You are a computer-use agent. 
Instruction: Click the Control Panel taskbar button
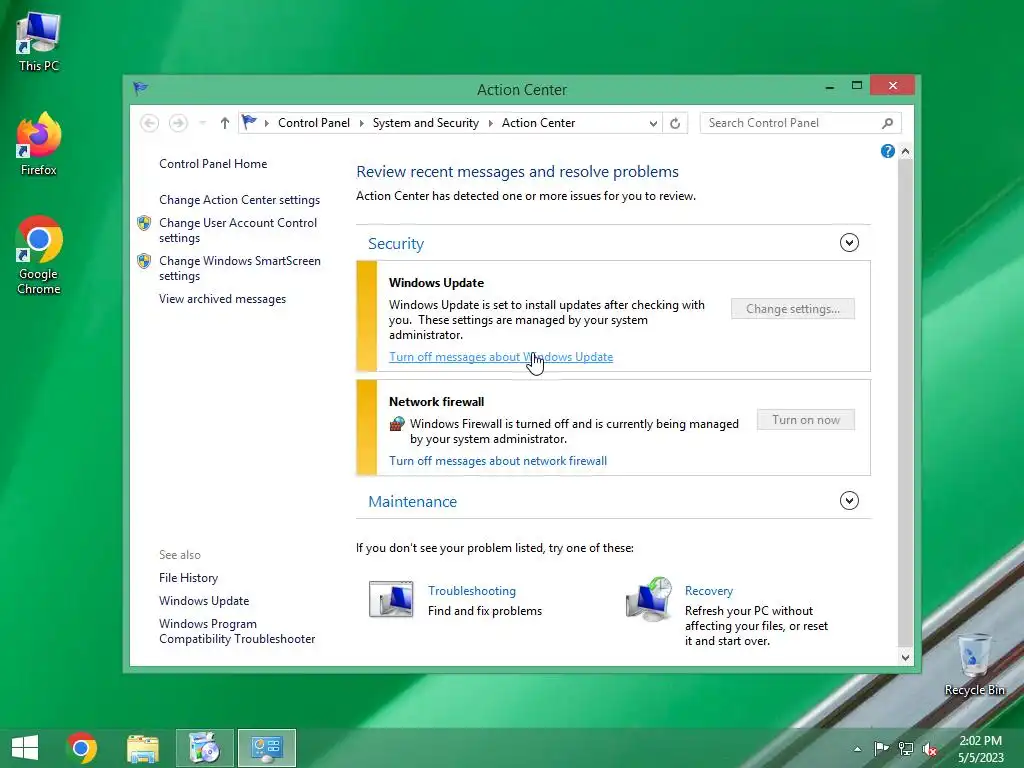pos(266,748)
